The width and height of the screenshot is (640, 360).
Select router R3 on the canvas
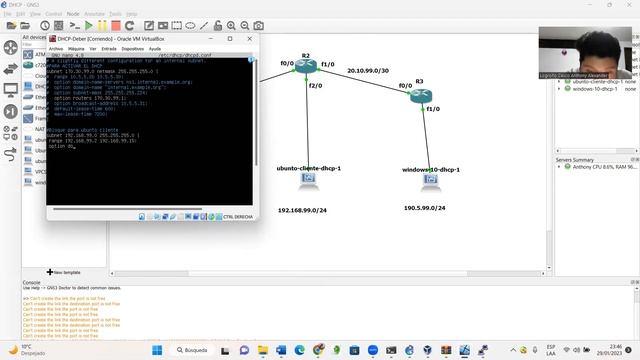click(421, 96)
